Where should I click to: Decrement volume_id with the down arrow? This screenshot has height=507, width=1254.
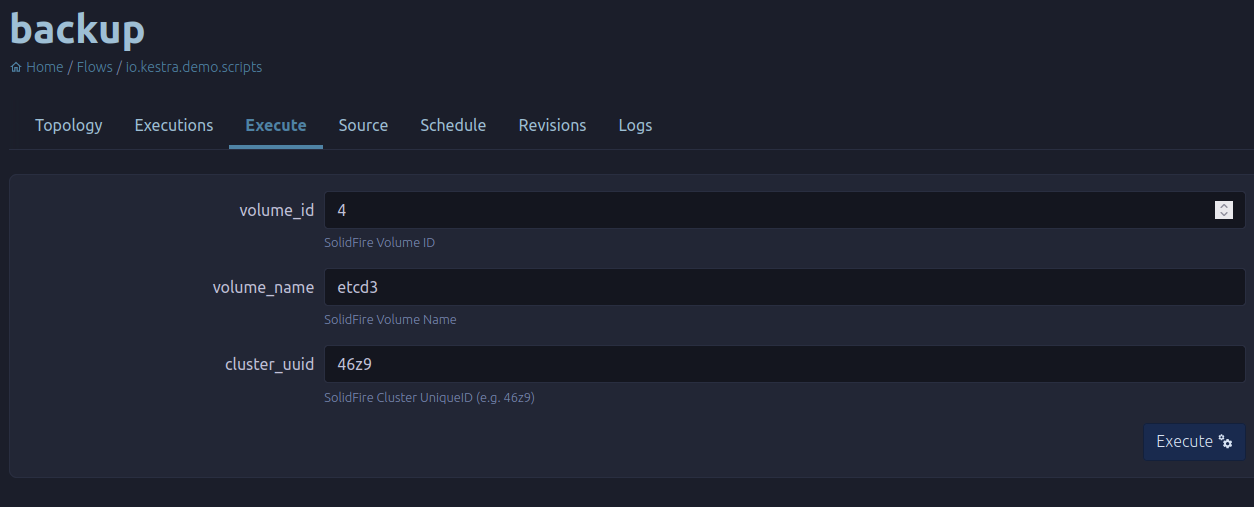click(x=1224, y=214)
